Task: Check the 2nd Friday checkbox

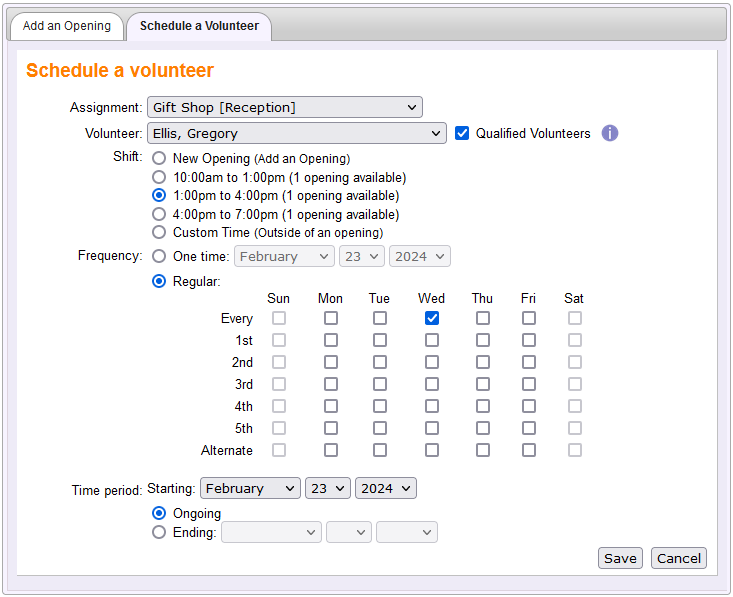Action: (x=529, y=362)
